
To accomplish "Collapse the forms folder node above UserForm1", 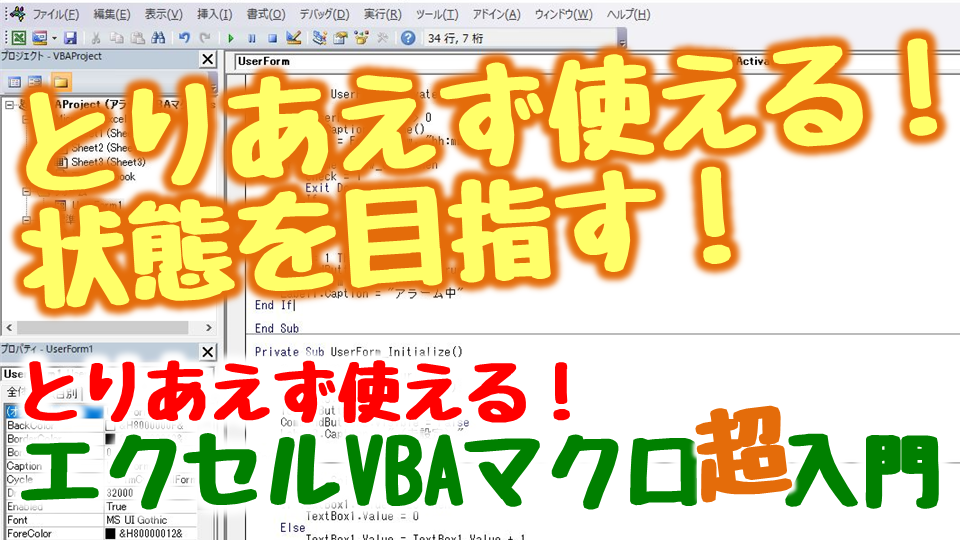I will (x=26, y=192).
